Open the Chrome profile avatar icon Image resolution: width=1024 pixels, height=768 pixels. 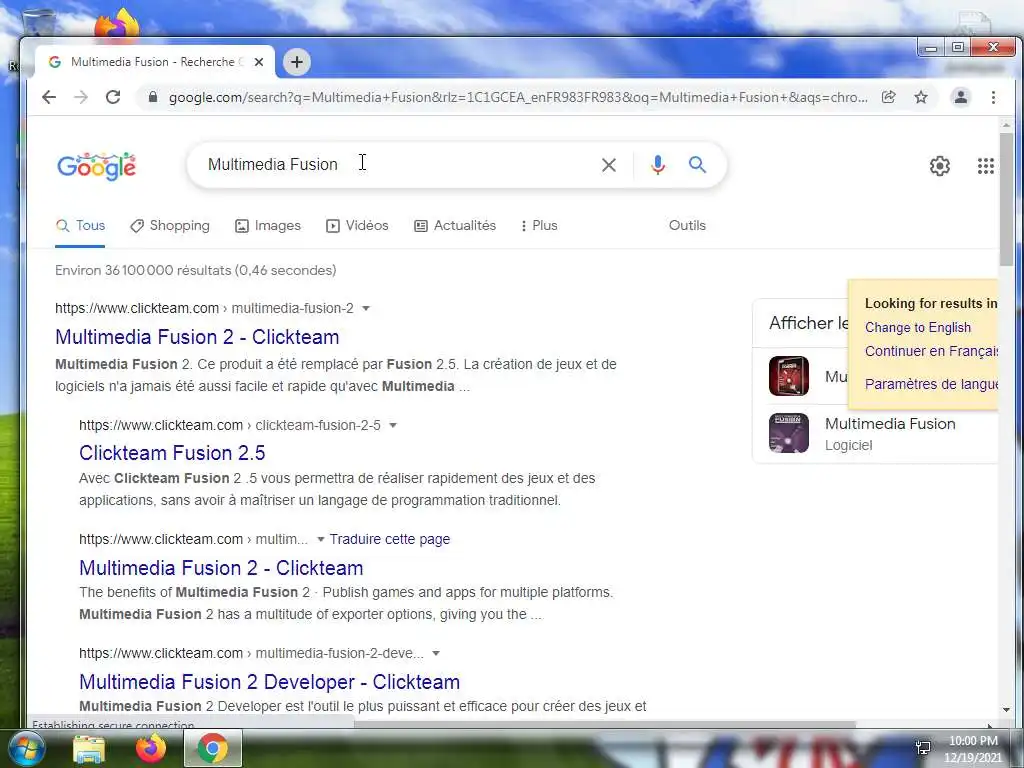(x=961, y=97)
